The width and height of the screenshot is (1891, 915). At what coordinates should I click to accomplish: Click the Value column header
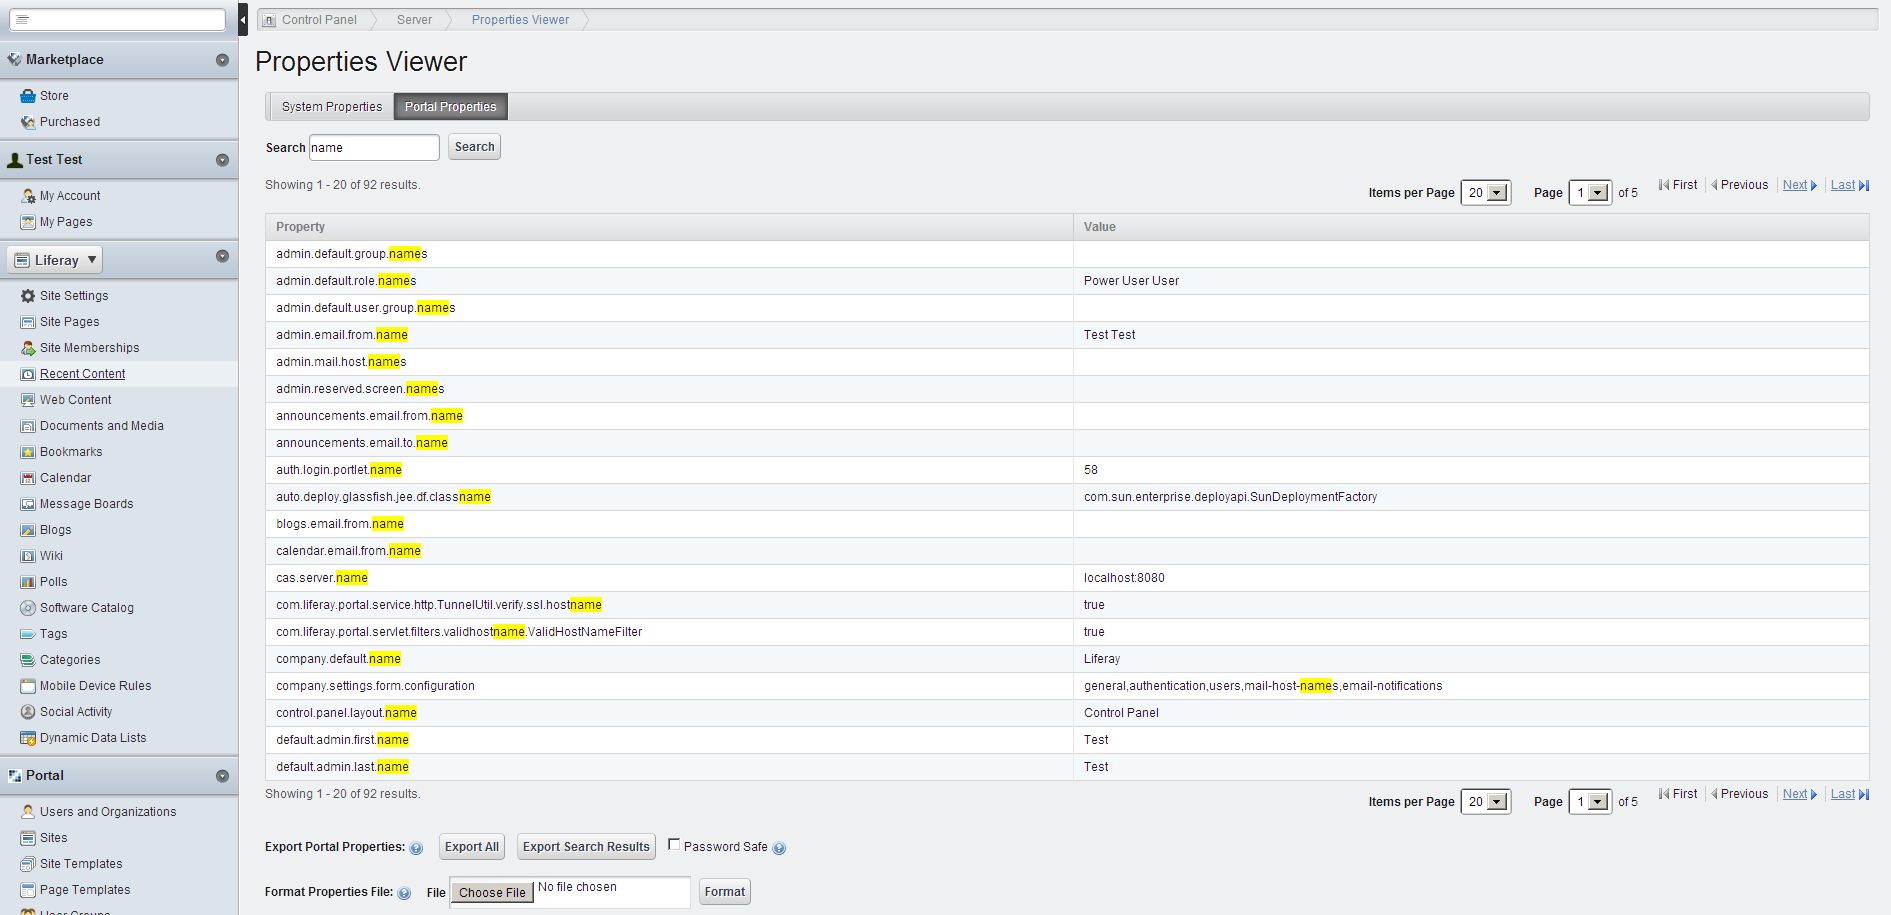pos(1471,227)
